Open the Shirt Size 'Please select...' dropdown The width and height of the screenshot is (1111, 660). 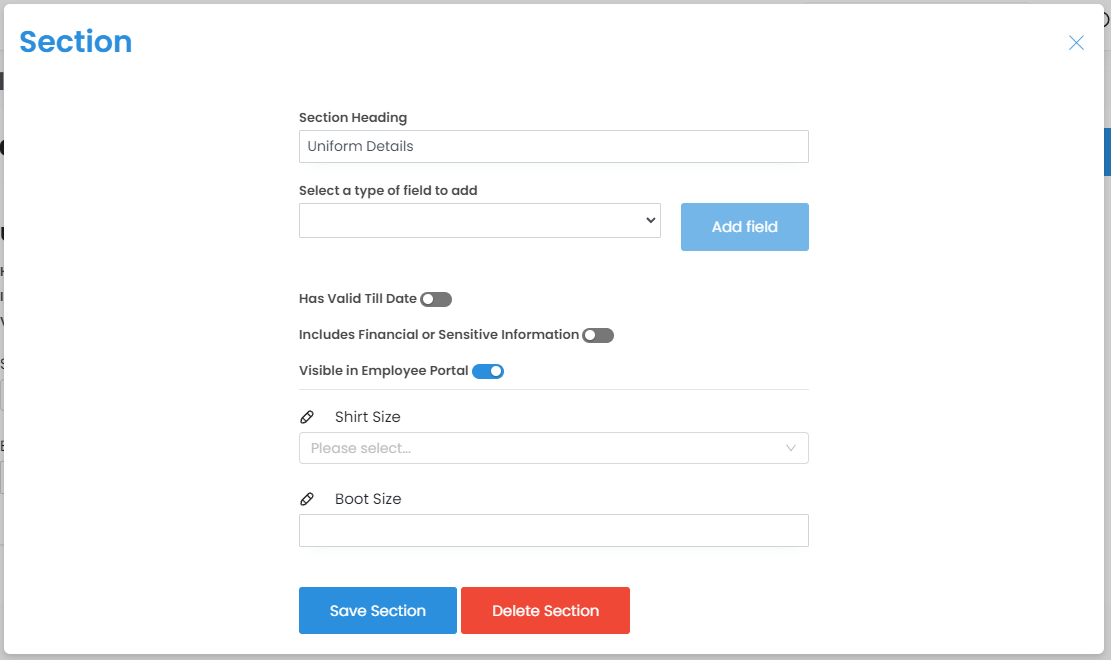click(540, 448)
